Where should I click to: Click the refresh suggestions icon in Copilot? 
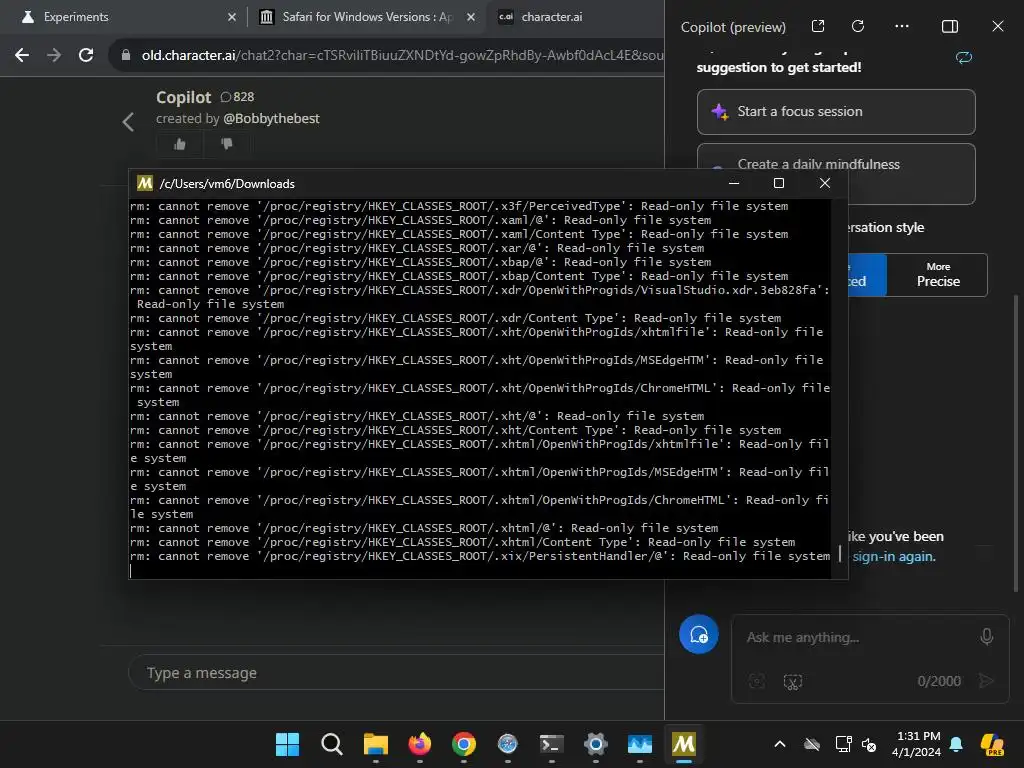tap(964, 57)
